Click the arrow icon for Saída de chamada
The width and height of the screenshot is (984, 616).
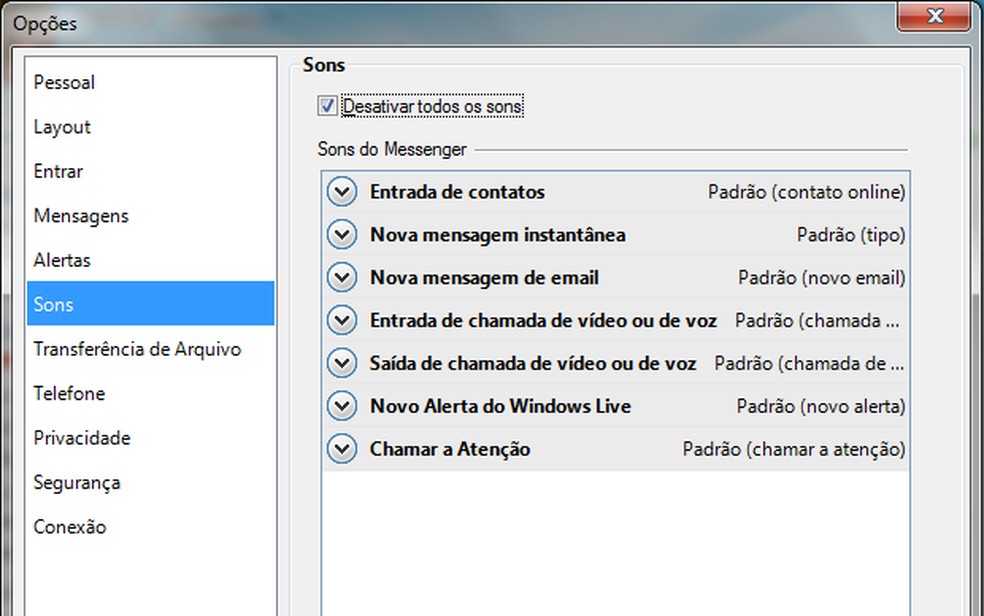point(341,363)
